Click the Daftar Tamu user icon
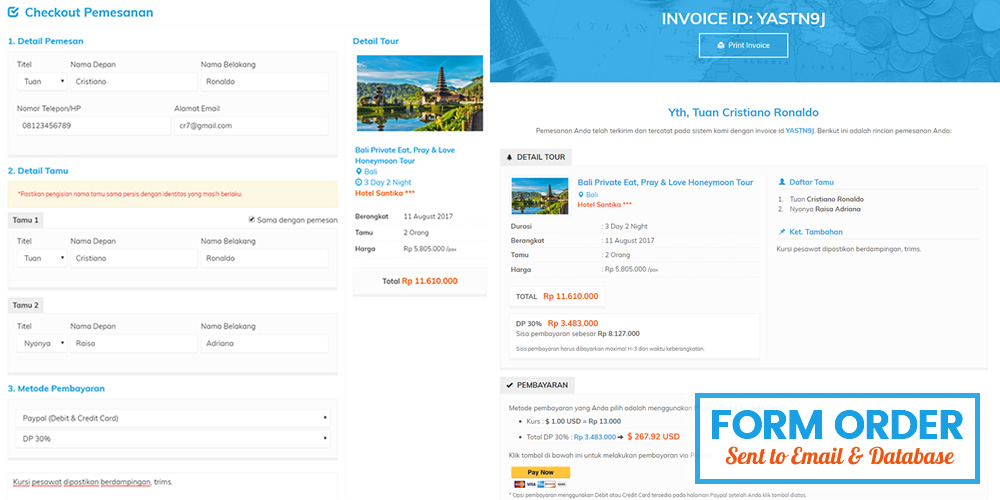The height and width of the screenshot is (500, 1000). (x=782, y=182)
